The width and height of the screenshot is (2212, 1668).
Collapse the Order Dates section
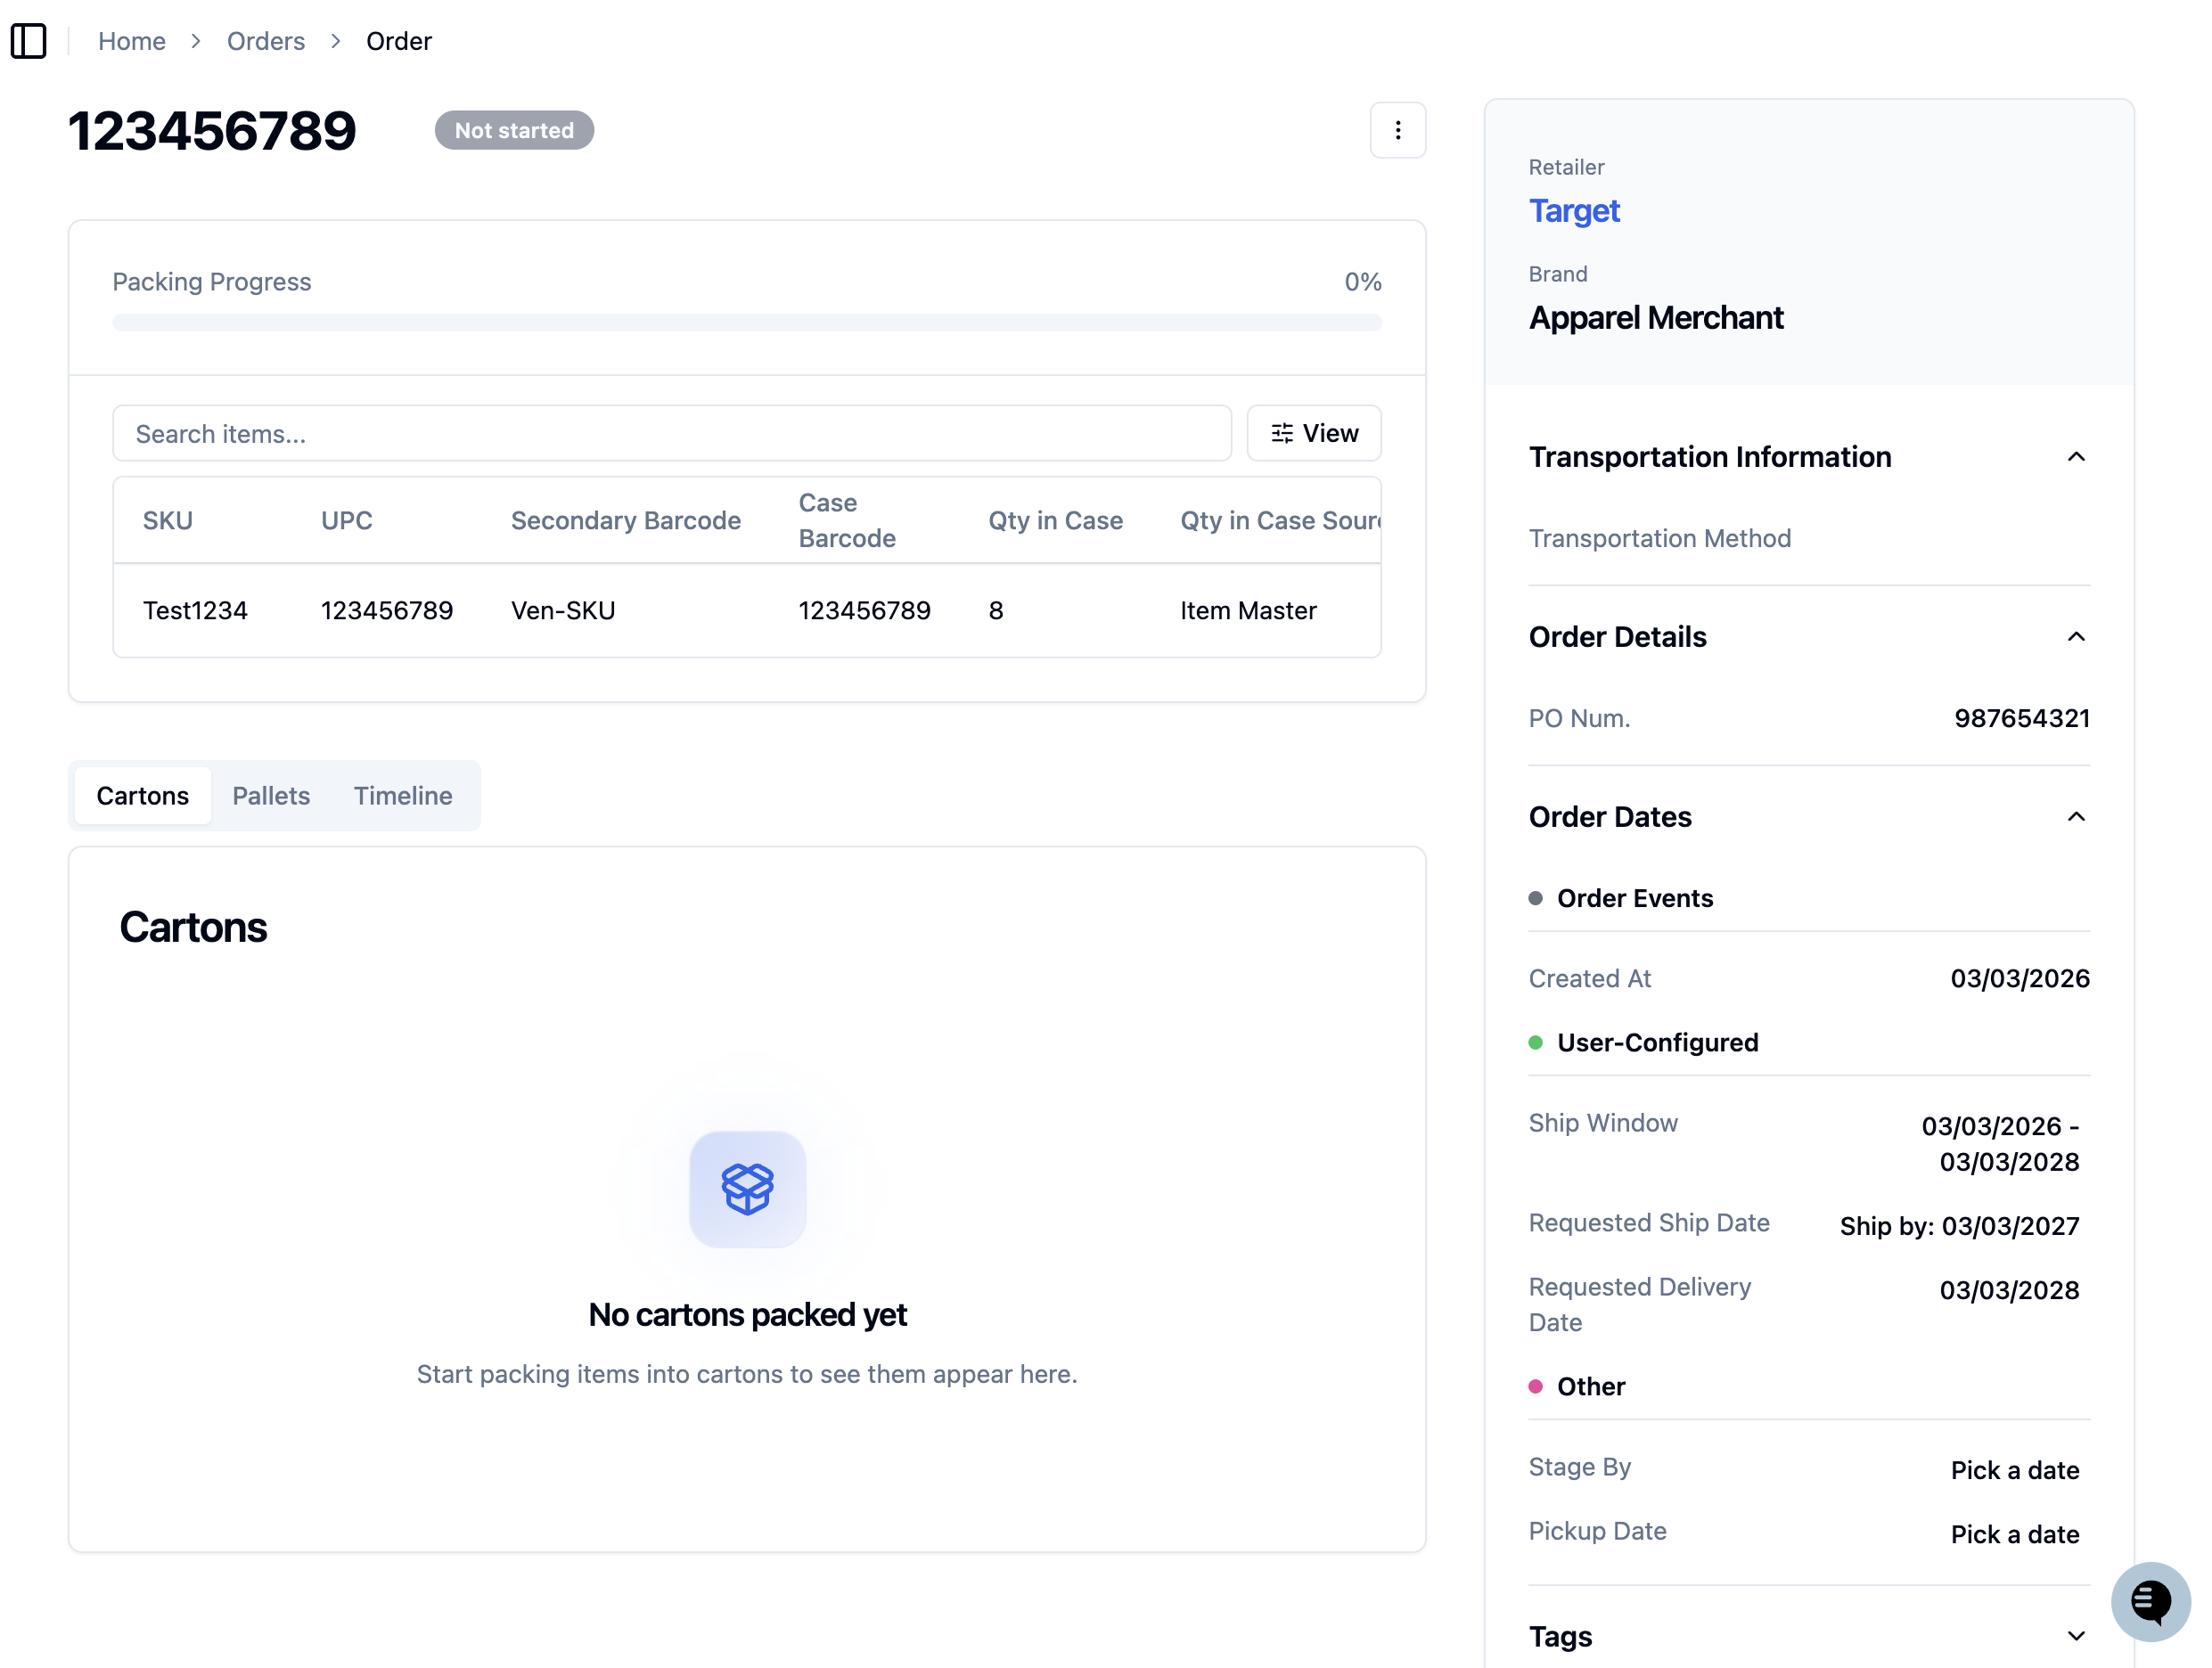point(2076,817)
